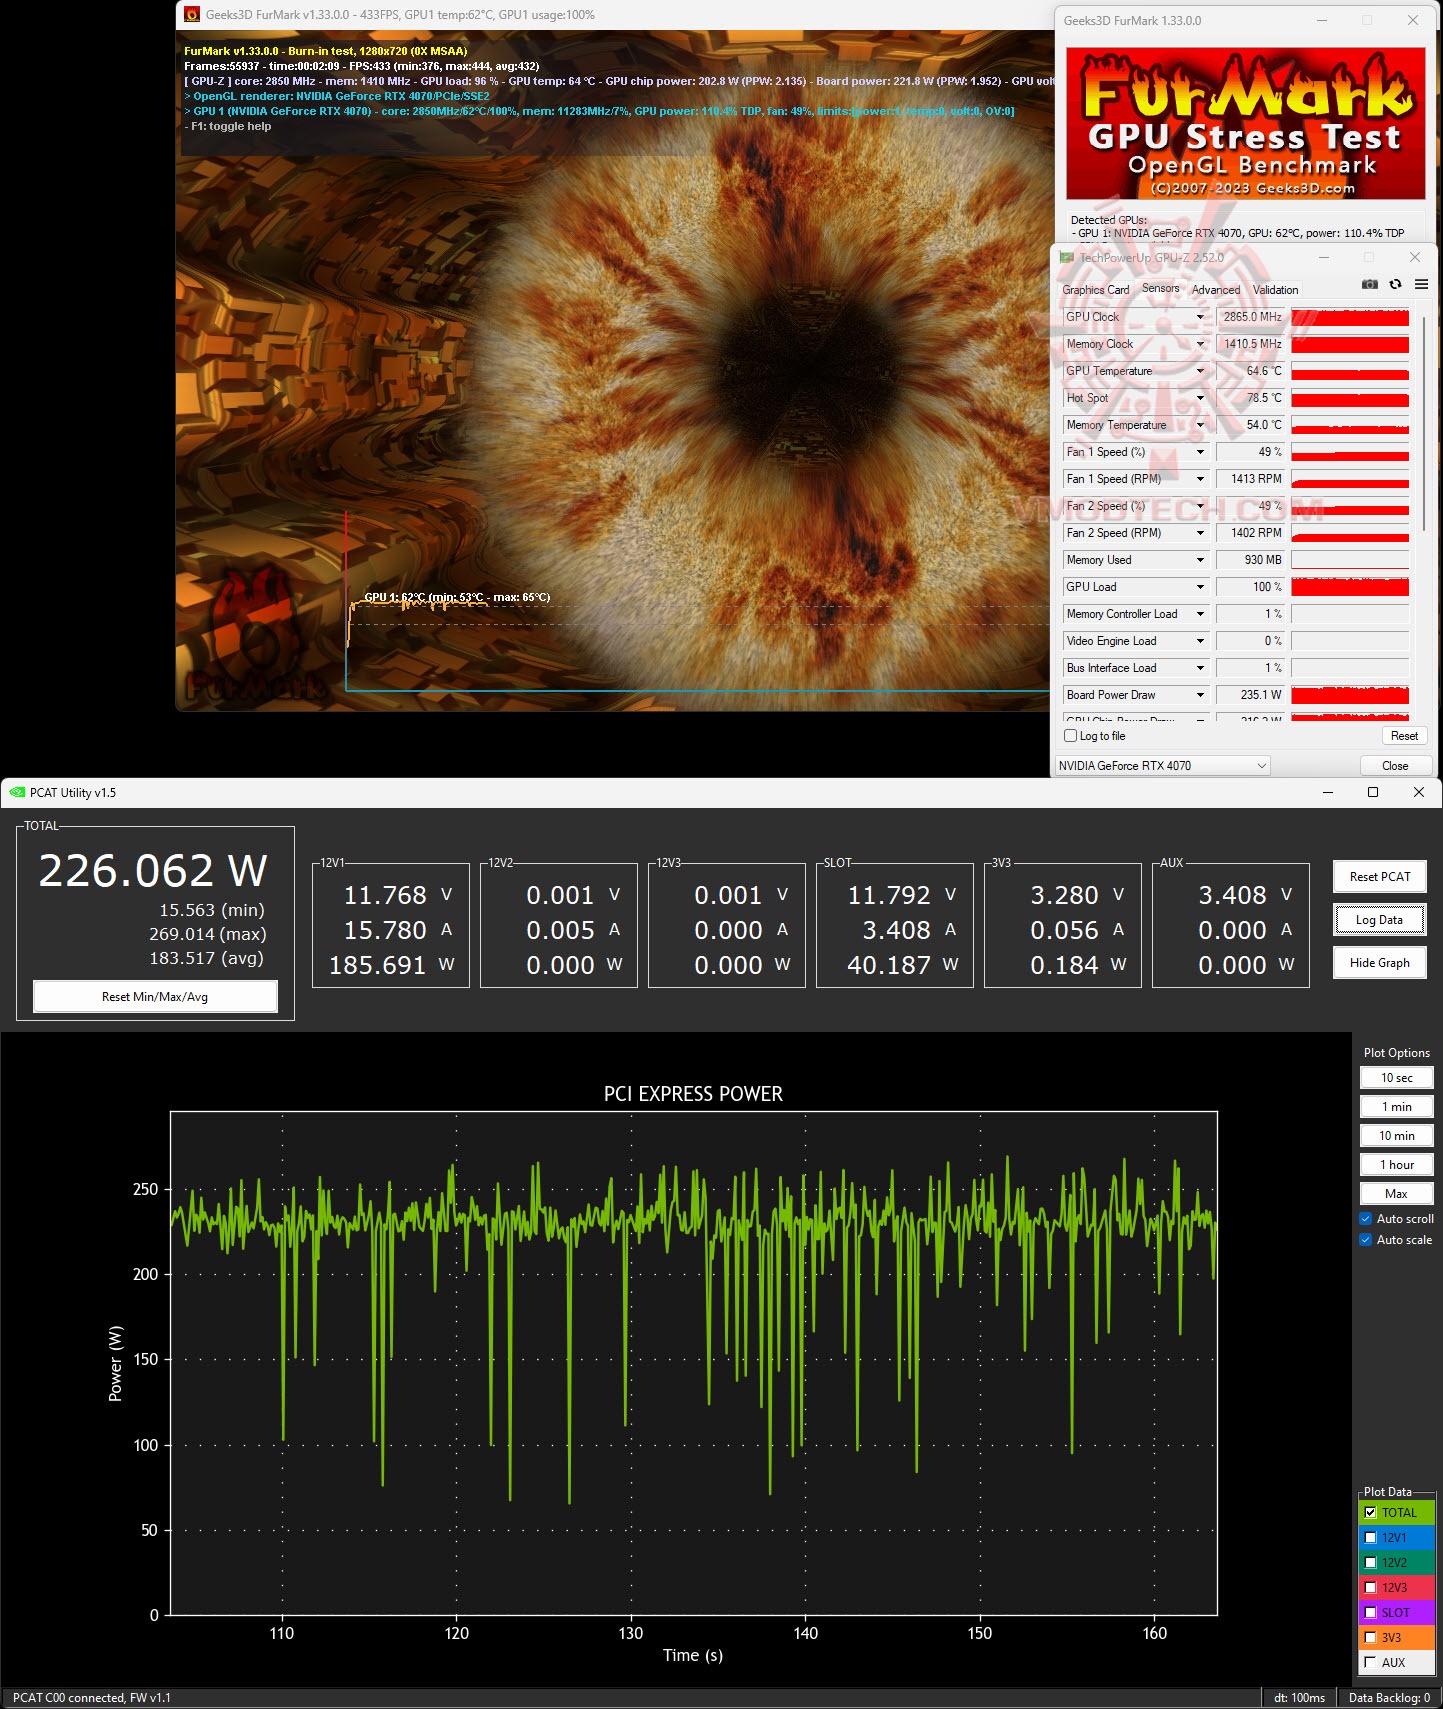Screen dimensions: 1443x1709
Task: Click the Reset PCAT button
Action: pyautogui.click(x=1380, y=877)
